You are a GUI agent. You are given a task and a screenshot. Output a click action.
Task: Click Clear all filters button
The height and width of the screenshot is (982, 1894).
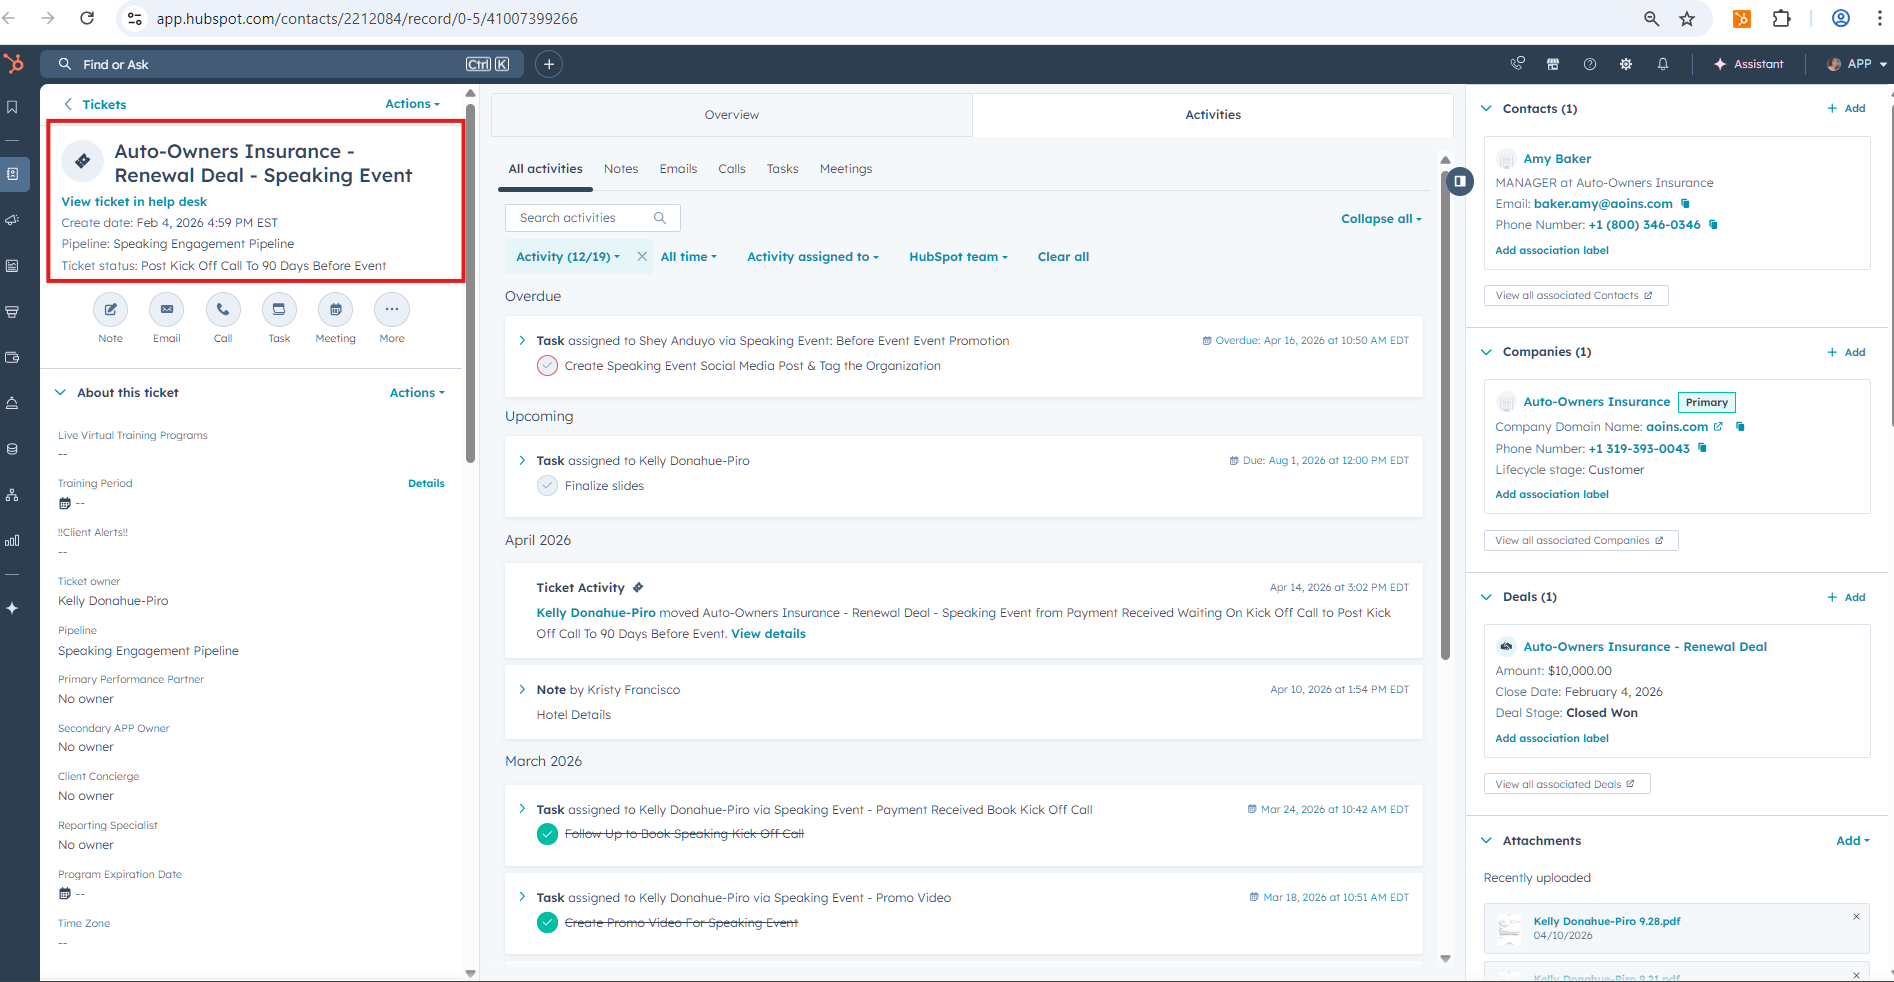[x=1063, y=257]
